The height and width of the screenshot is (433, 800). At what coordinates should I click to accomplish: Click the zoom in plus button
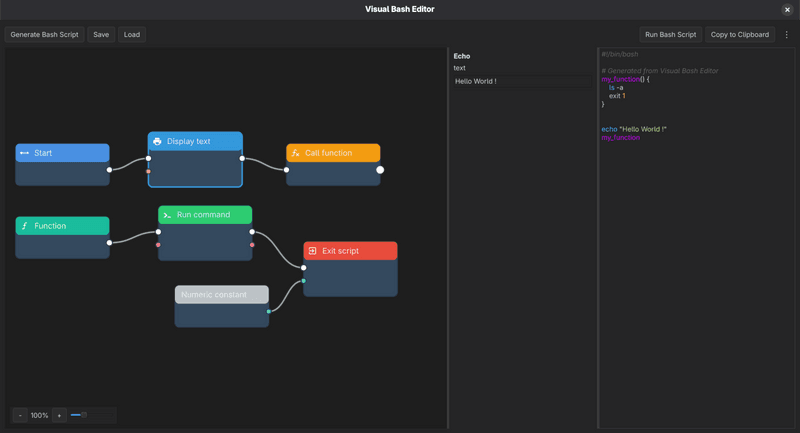tap(59, 415)
